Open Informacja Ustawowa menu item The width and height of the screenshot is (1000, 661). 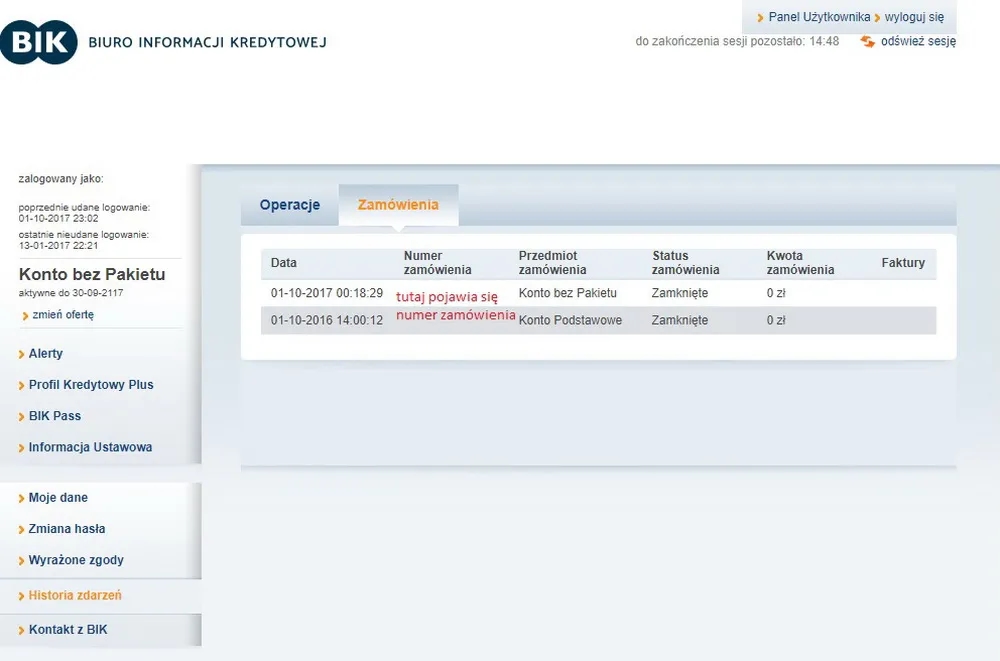point(90,448)
